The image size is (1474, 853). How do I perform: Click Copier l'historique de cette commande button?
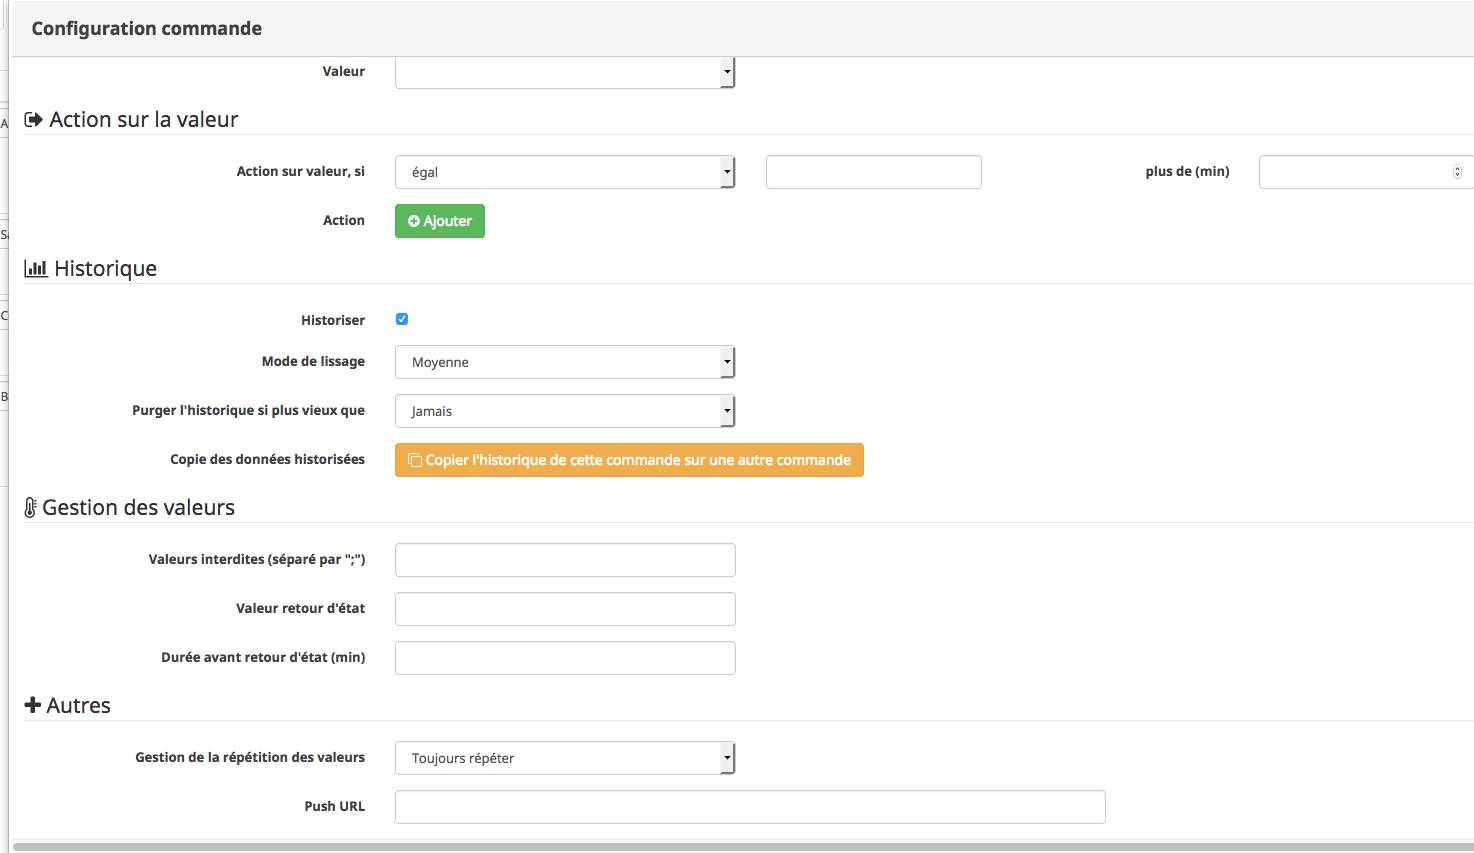point(629,460)
